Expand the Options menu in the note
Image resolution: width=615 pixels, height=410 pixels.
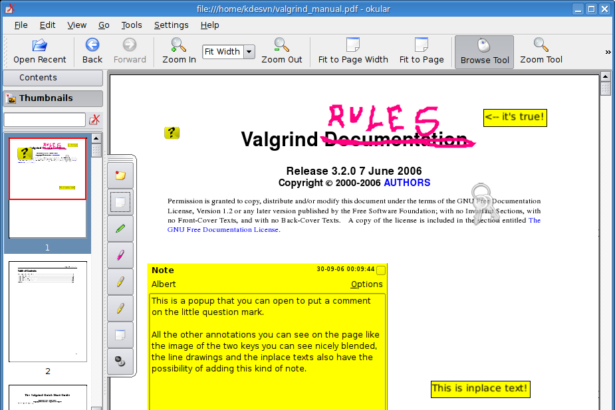click(x=366, y=284)
